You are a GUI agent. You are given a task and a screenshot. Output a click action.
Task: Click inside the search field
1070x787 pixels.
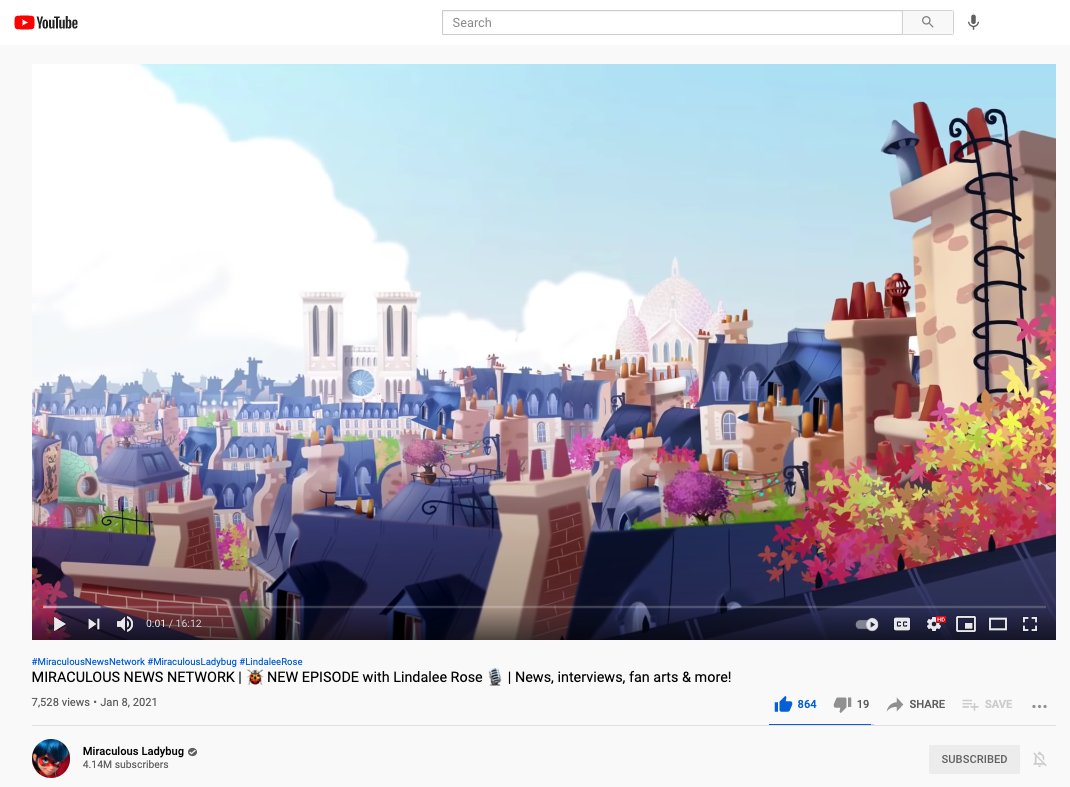672,21
